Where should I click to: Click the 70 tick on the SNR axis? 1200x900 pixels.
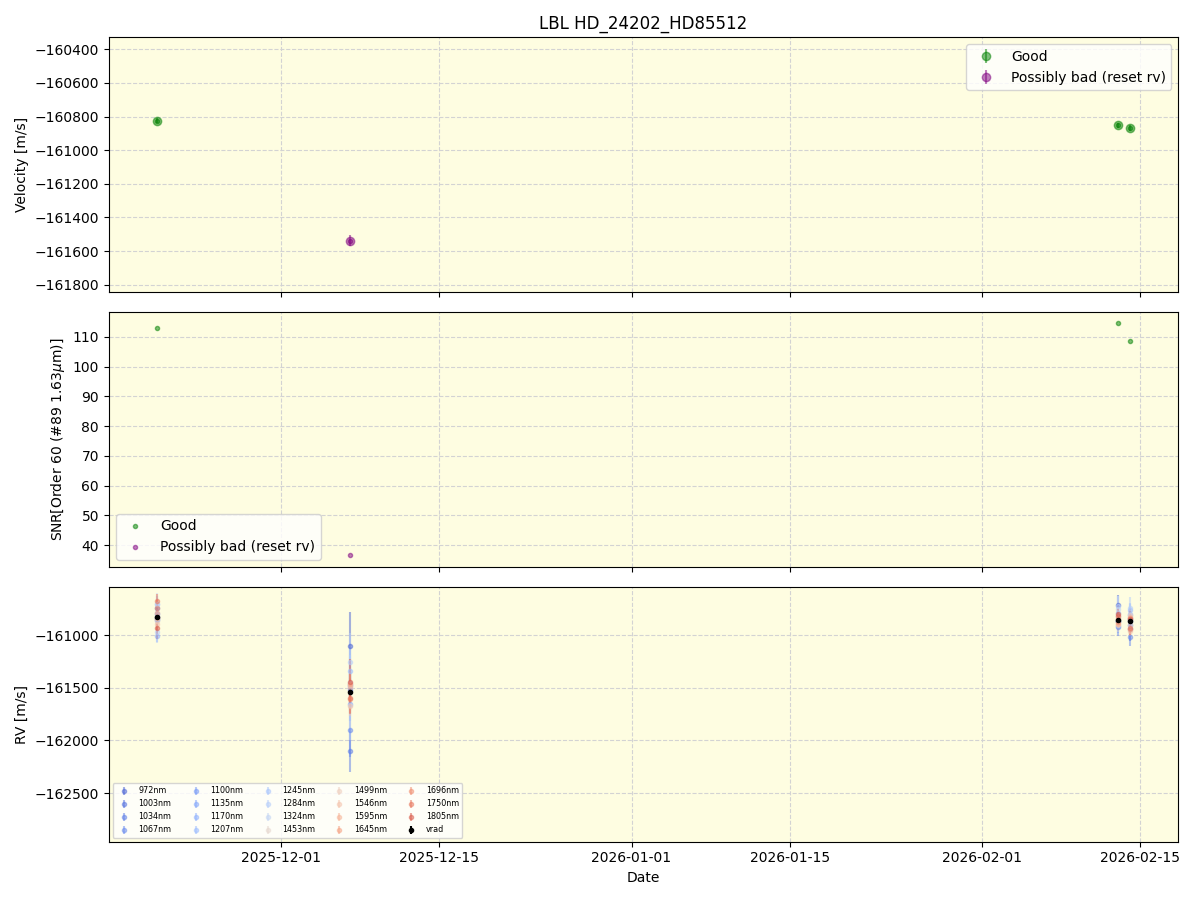pos(92,456)
